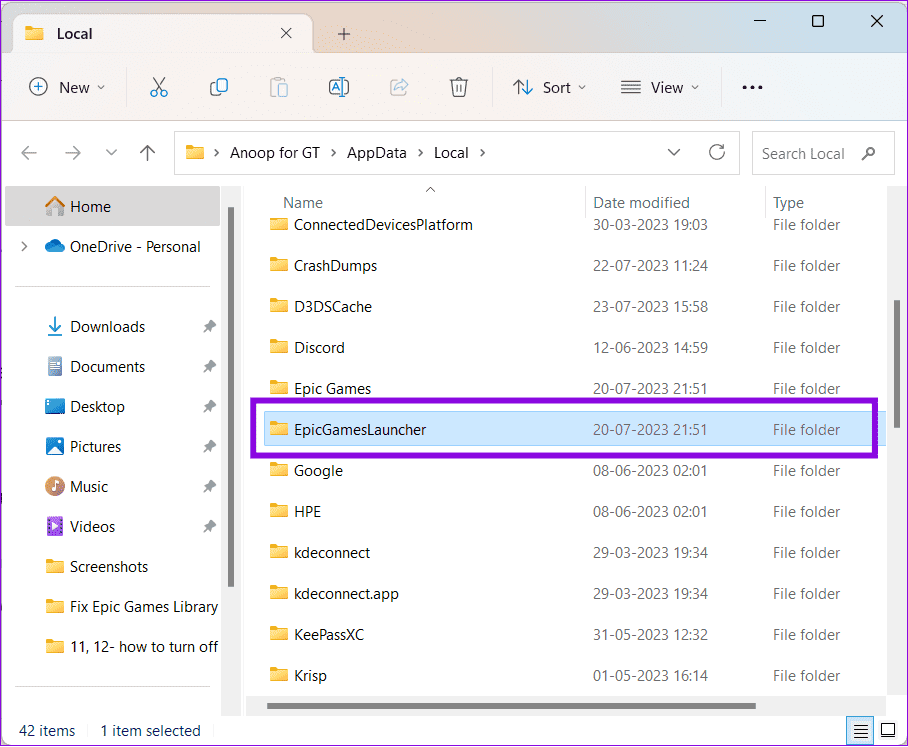Click the Krisp folder icon
This screenshot has width=908, height=747.
point(279,675)
